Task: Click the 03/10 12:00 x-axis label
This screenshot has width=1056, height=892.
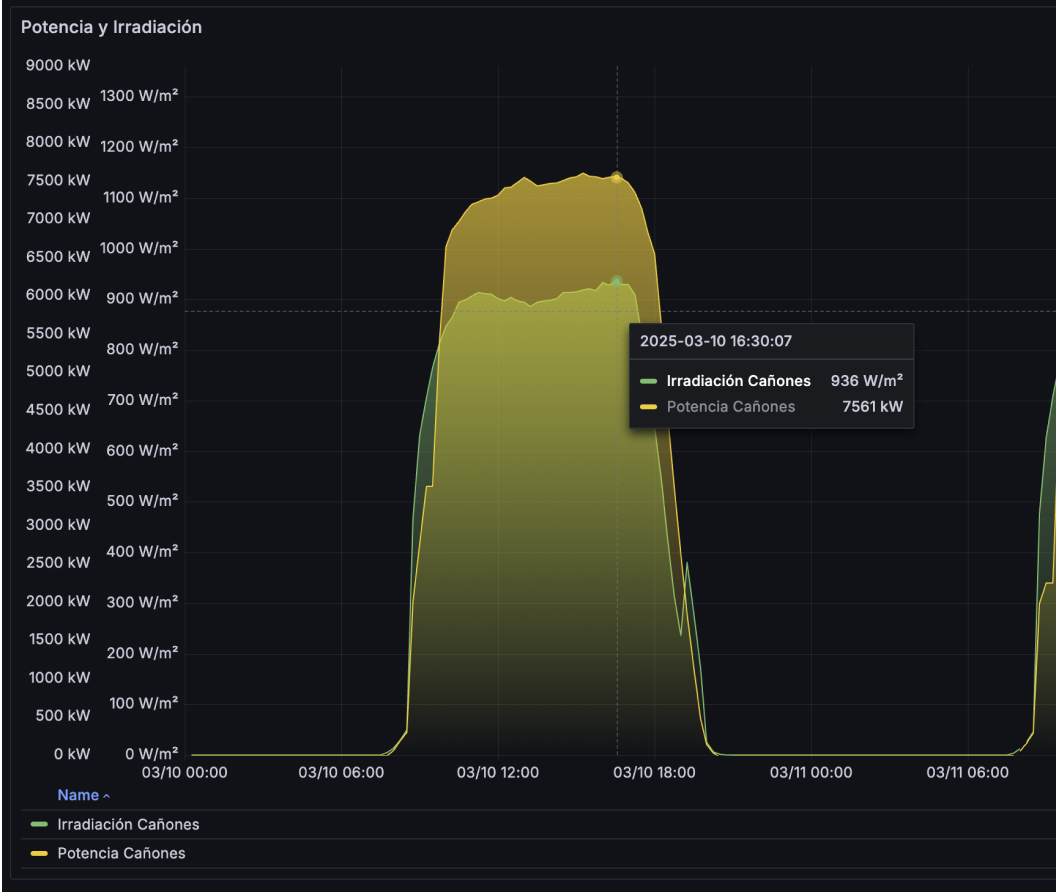Action: (x=498, y=772)
